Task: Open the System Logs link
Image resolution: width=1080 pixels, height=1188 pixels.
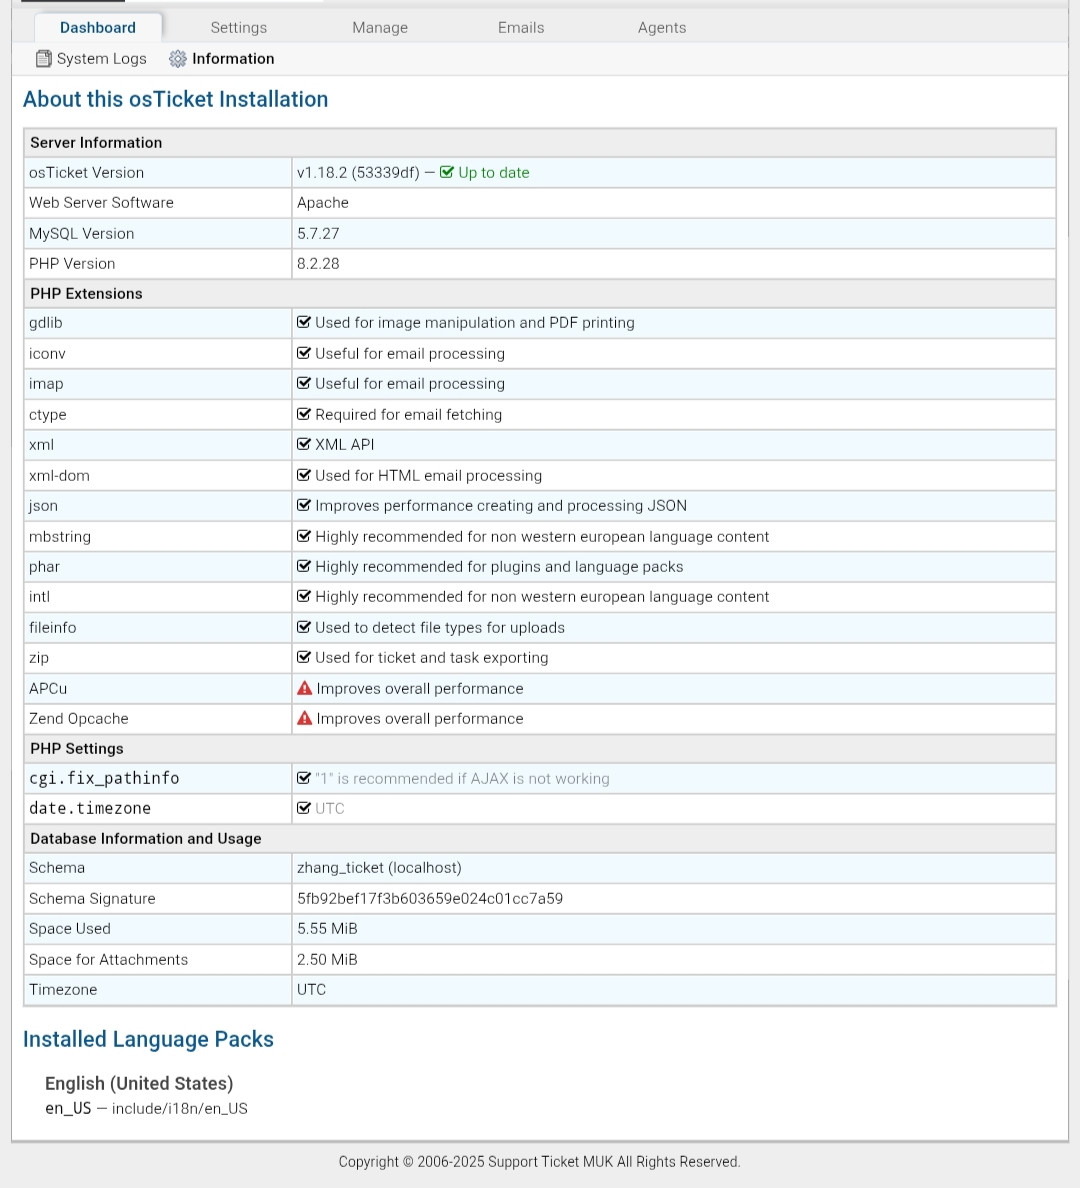Action: coord(101,59)
